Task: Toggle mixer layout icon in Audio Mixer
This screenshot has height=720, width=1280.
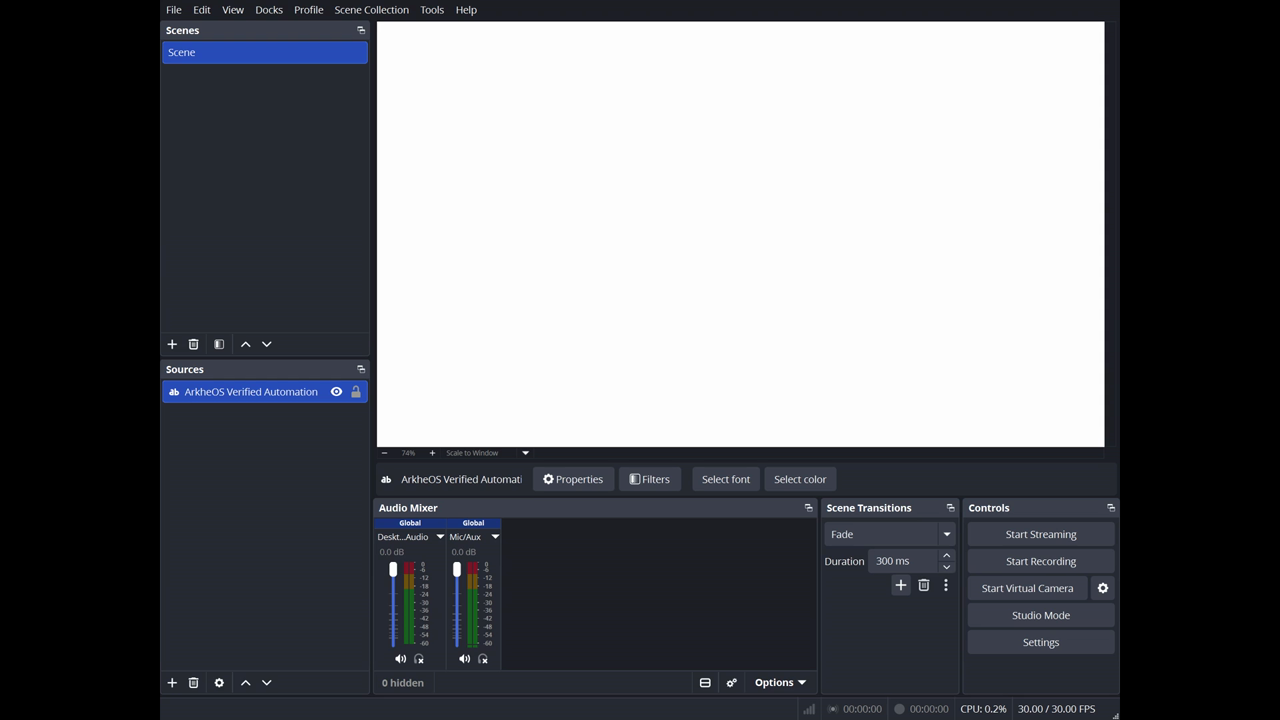Action: point(705,683)
